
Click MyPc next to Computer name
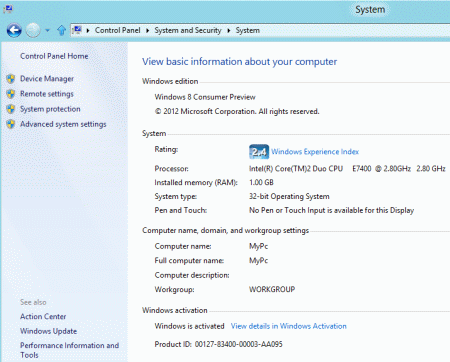(258, 246)
